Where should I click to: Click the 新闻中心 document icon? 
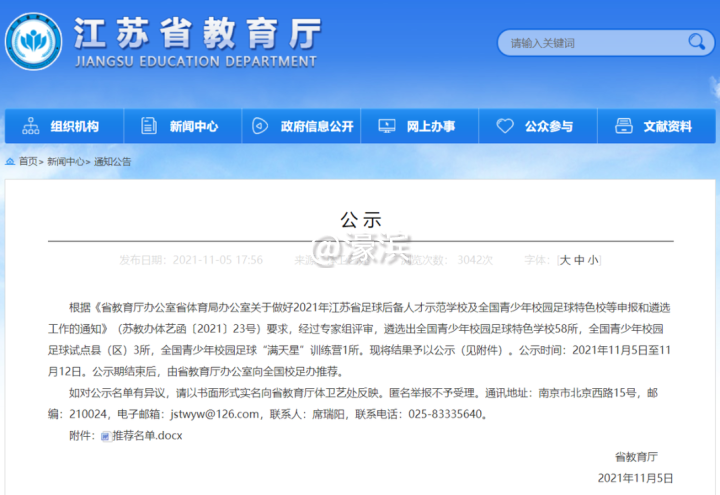click(x=149, y=126)
